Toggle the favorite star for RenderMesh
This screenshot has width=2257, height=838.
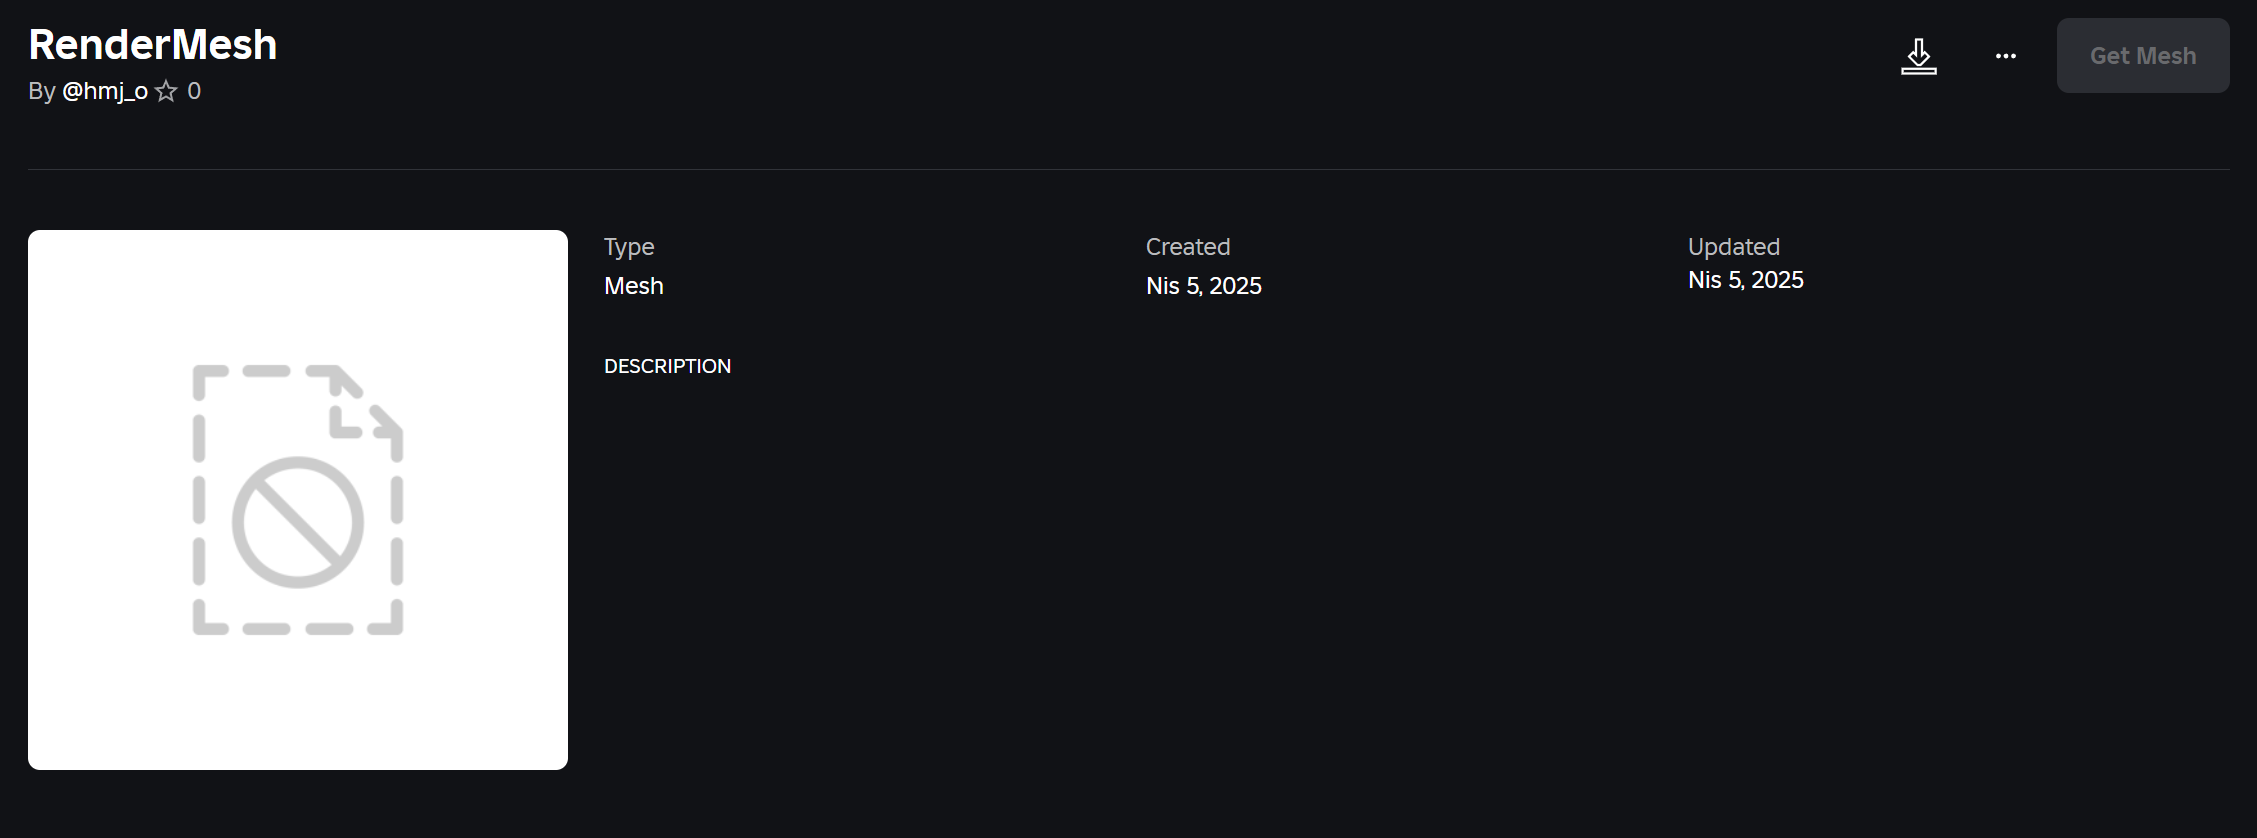coord(166,92)
